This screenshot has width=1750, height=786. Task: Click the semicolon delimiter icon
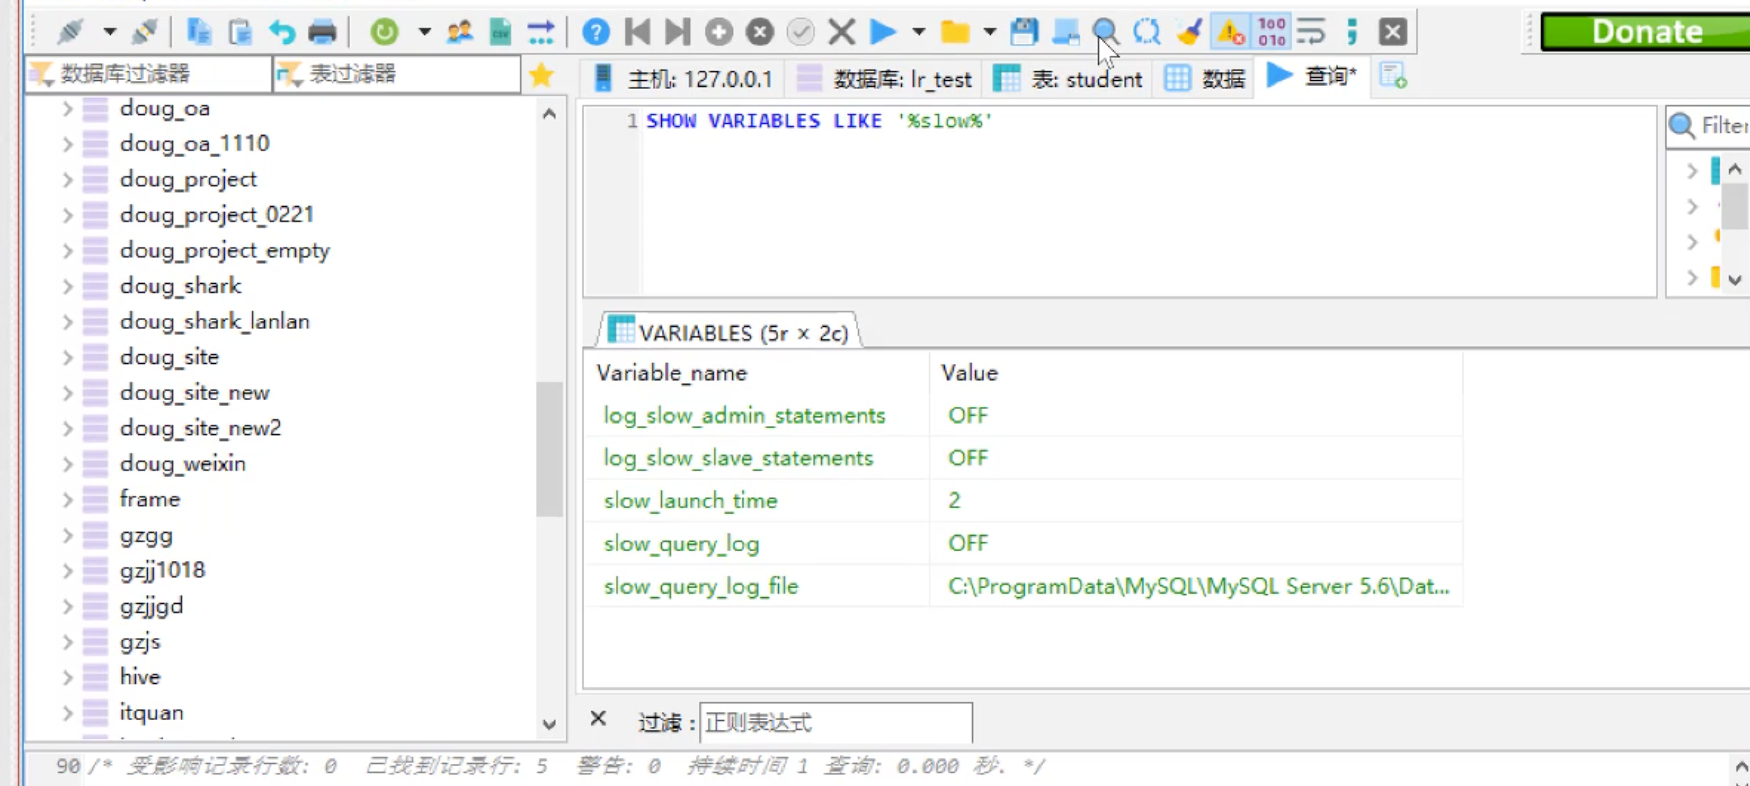(x=1352, y=32)
